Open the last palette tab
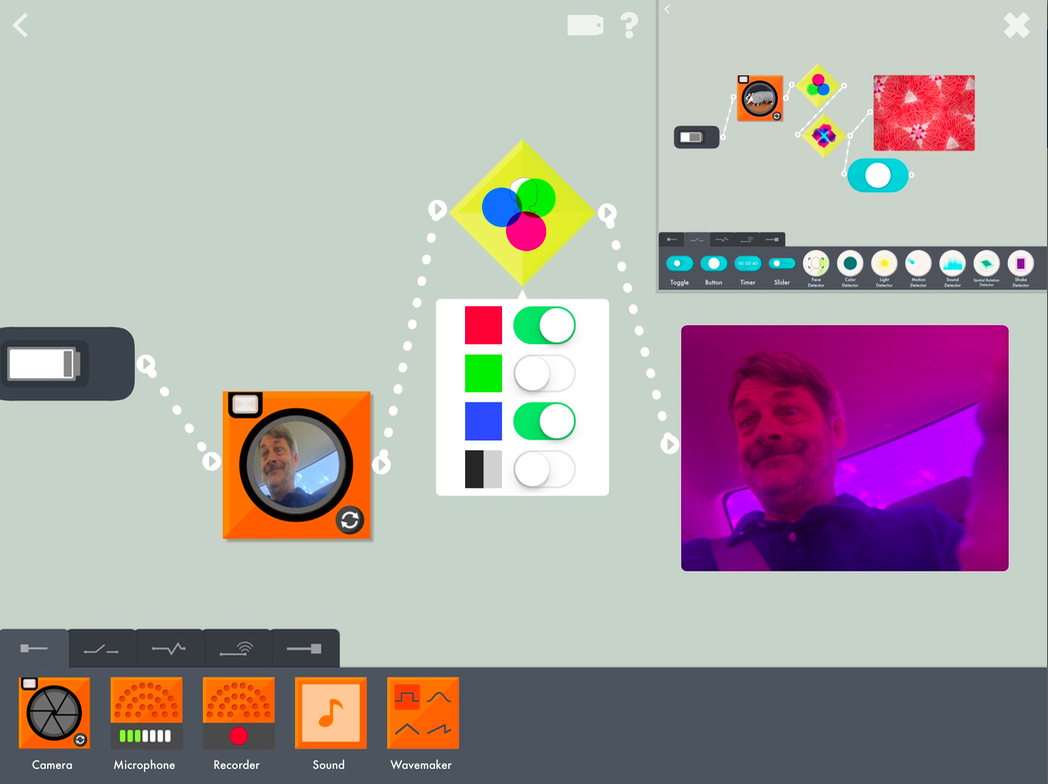Image resolution: width=1048 pixels, height=784 pixels. tap(305, 648)
